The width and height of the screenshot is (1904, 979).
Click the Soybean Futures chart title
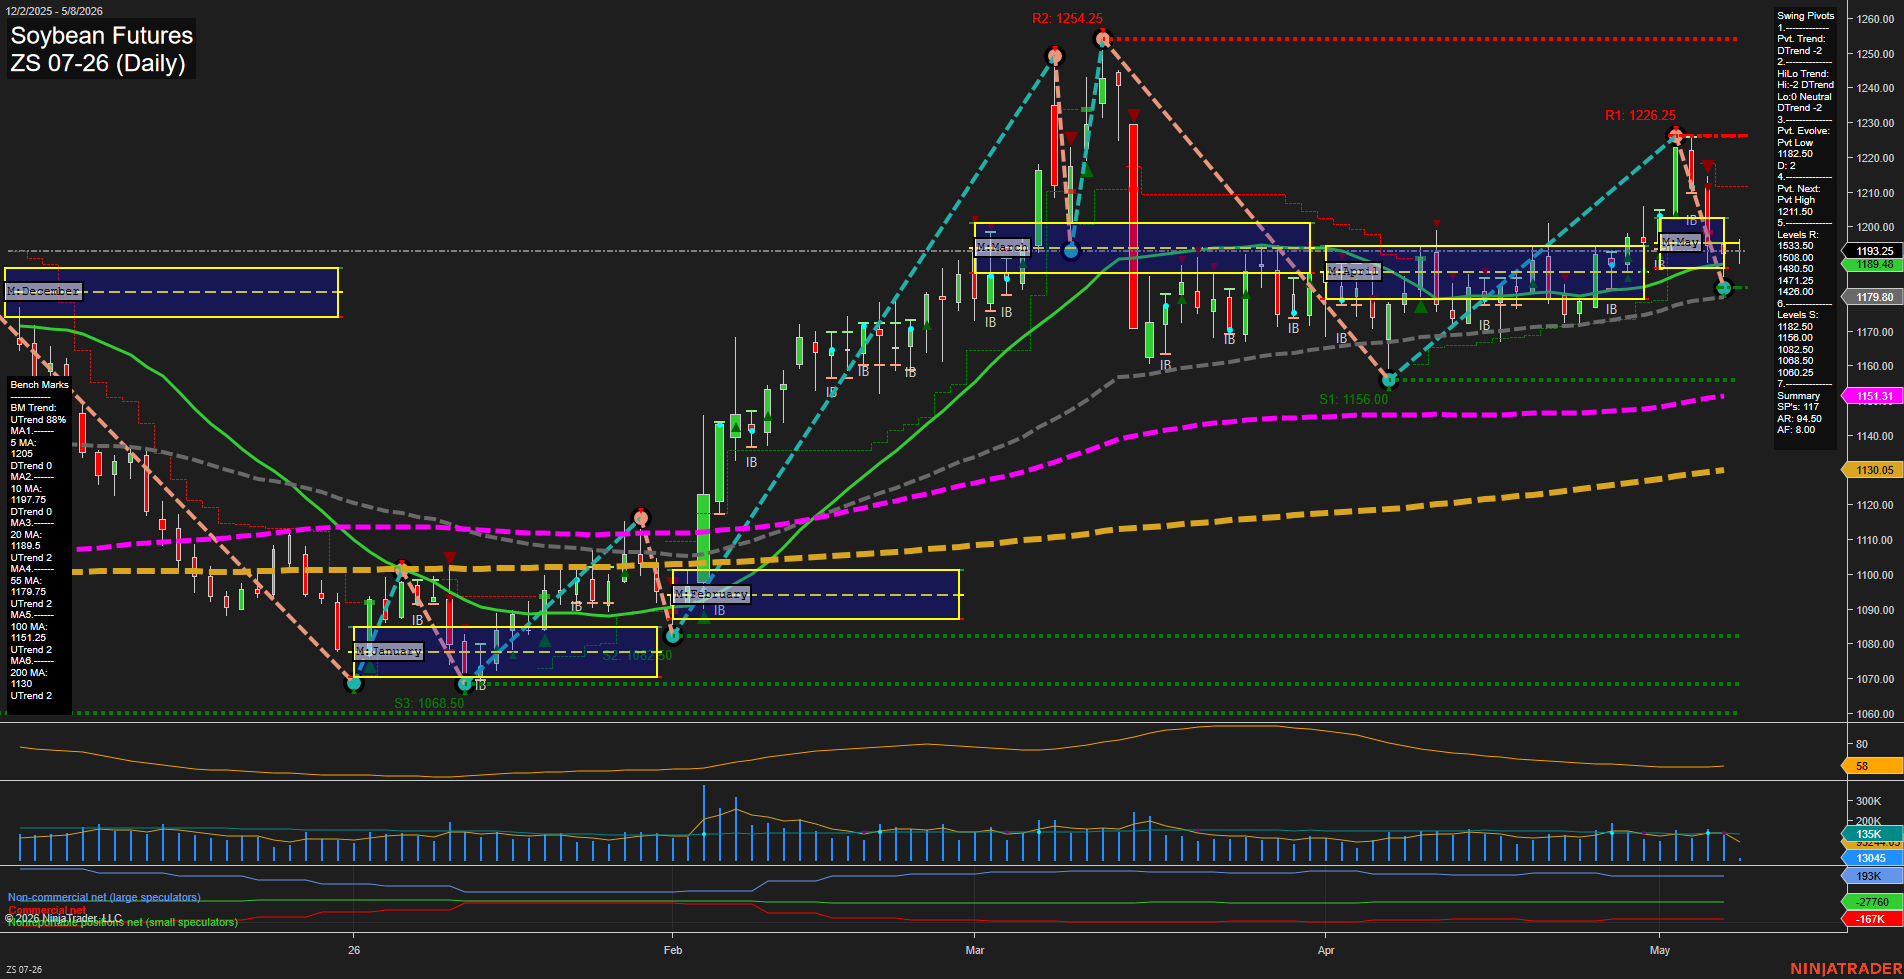click(x=101, y=35)
